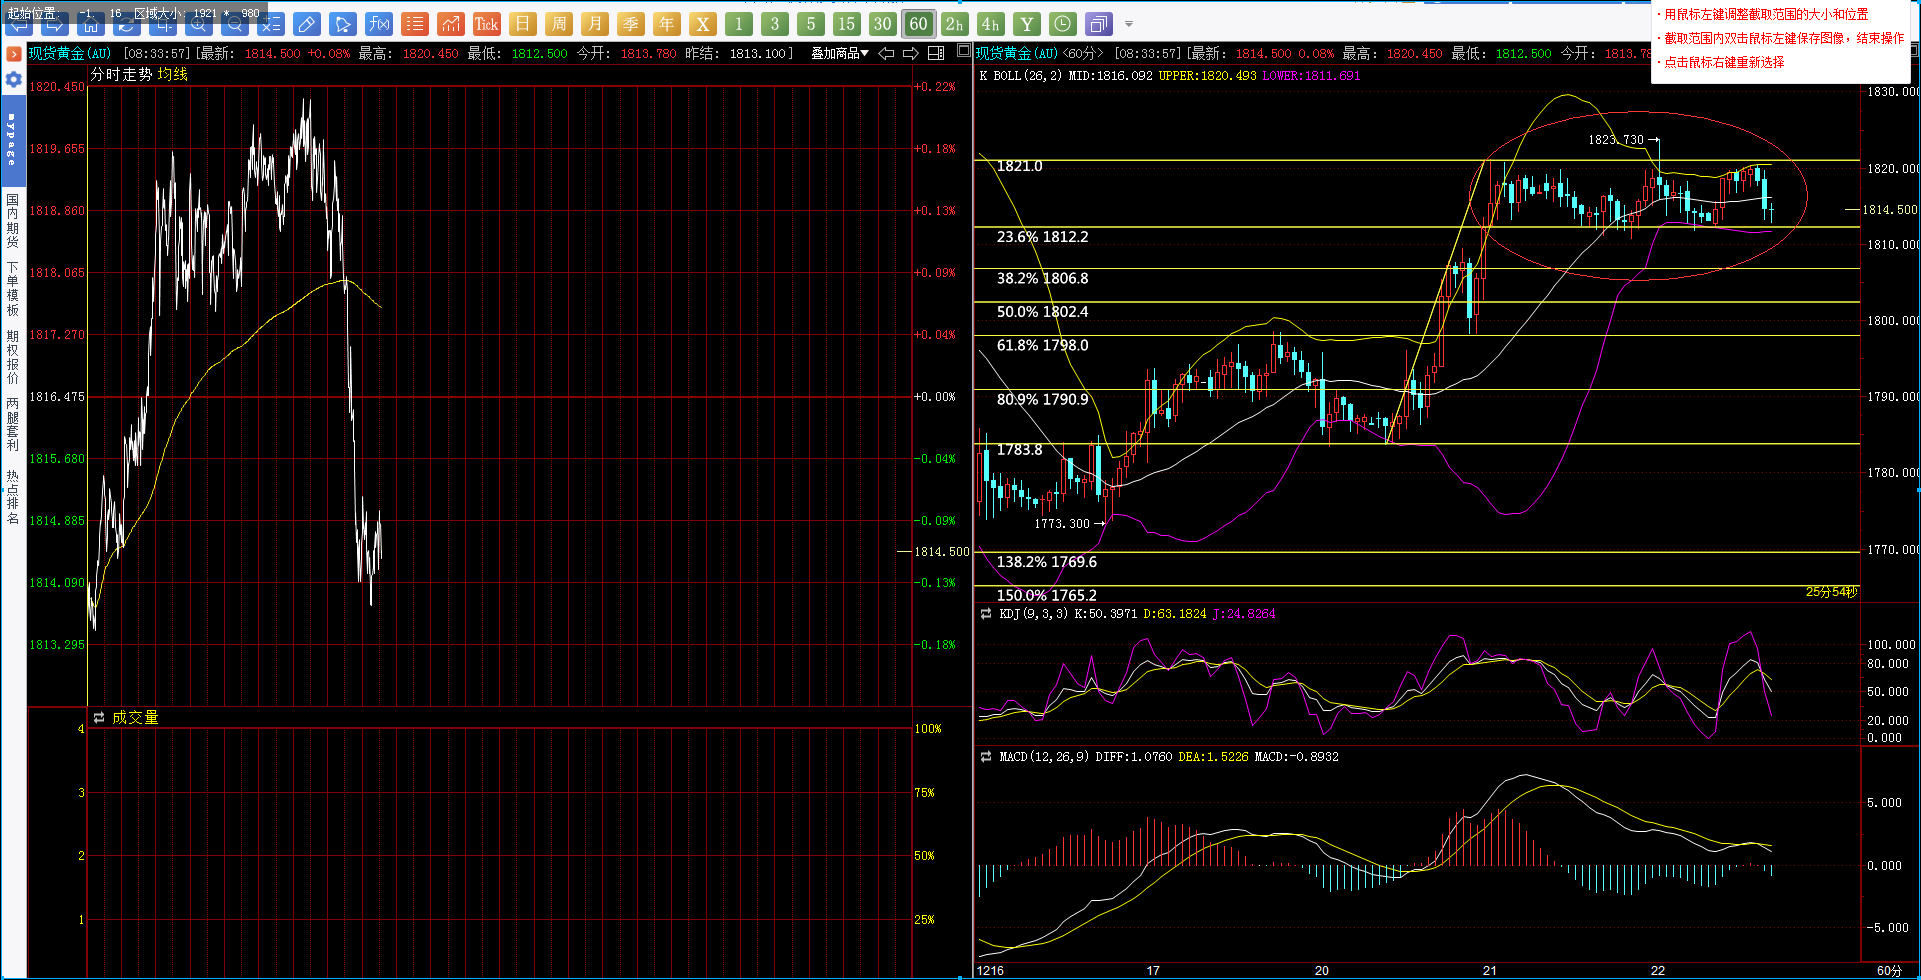Toggle the 4h period button
Viewport: 1921px width, 980px height.
(990, 24)
